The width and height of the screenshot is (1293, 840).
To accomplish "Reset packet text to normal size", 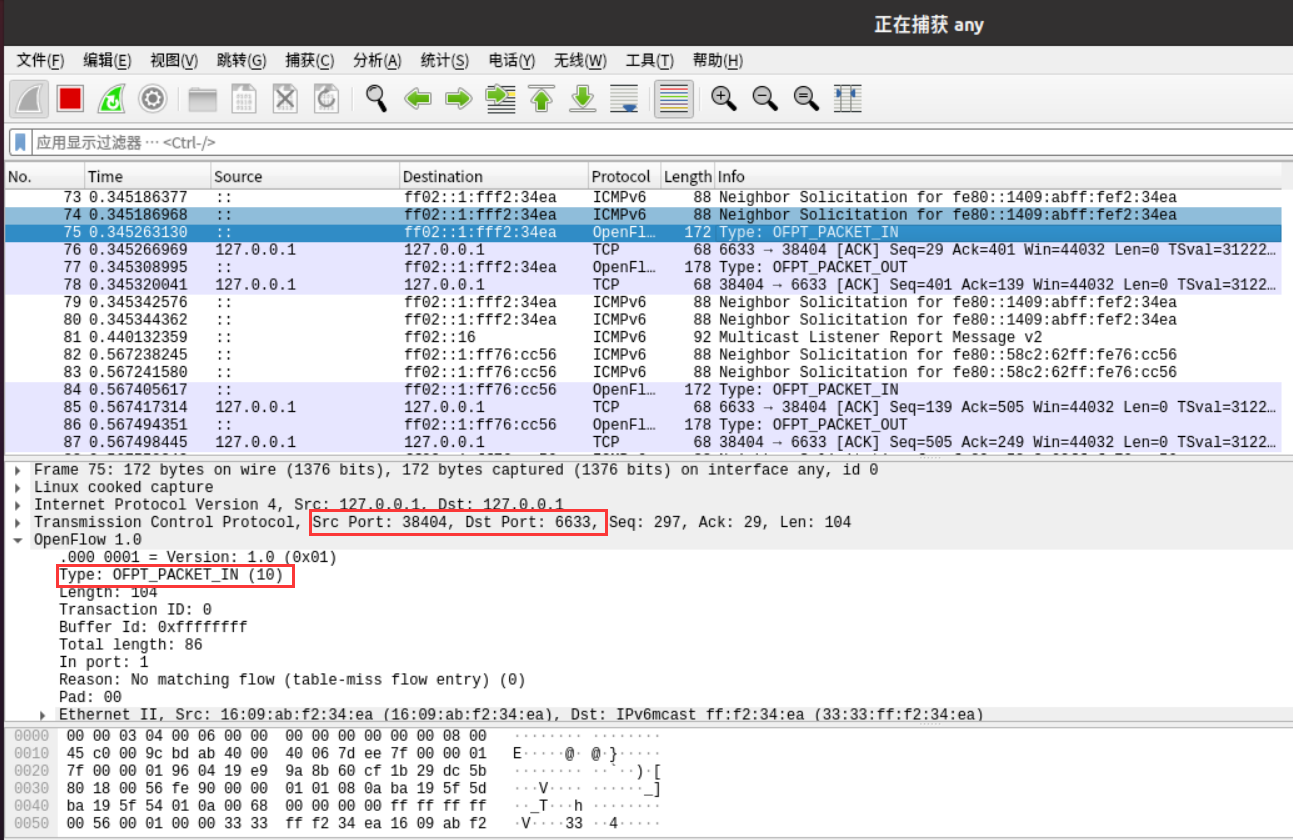I will tap(806, 99).
